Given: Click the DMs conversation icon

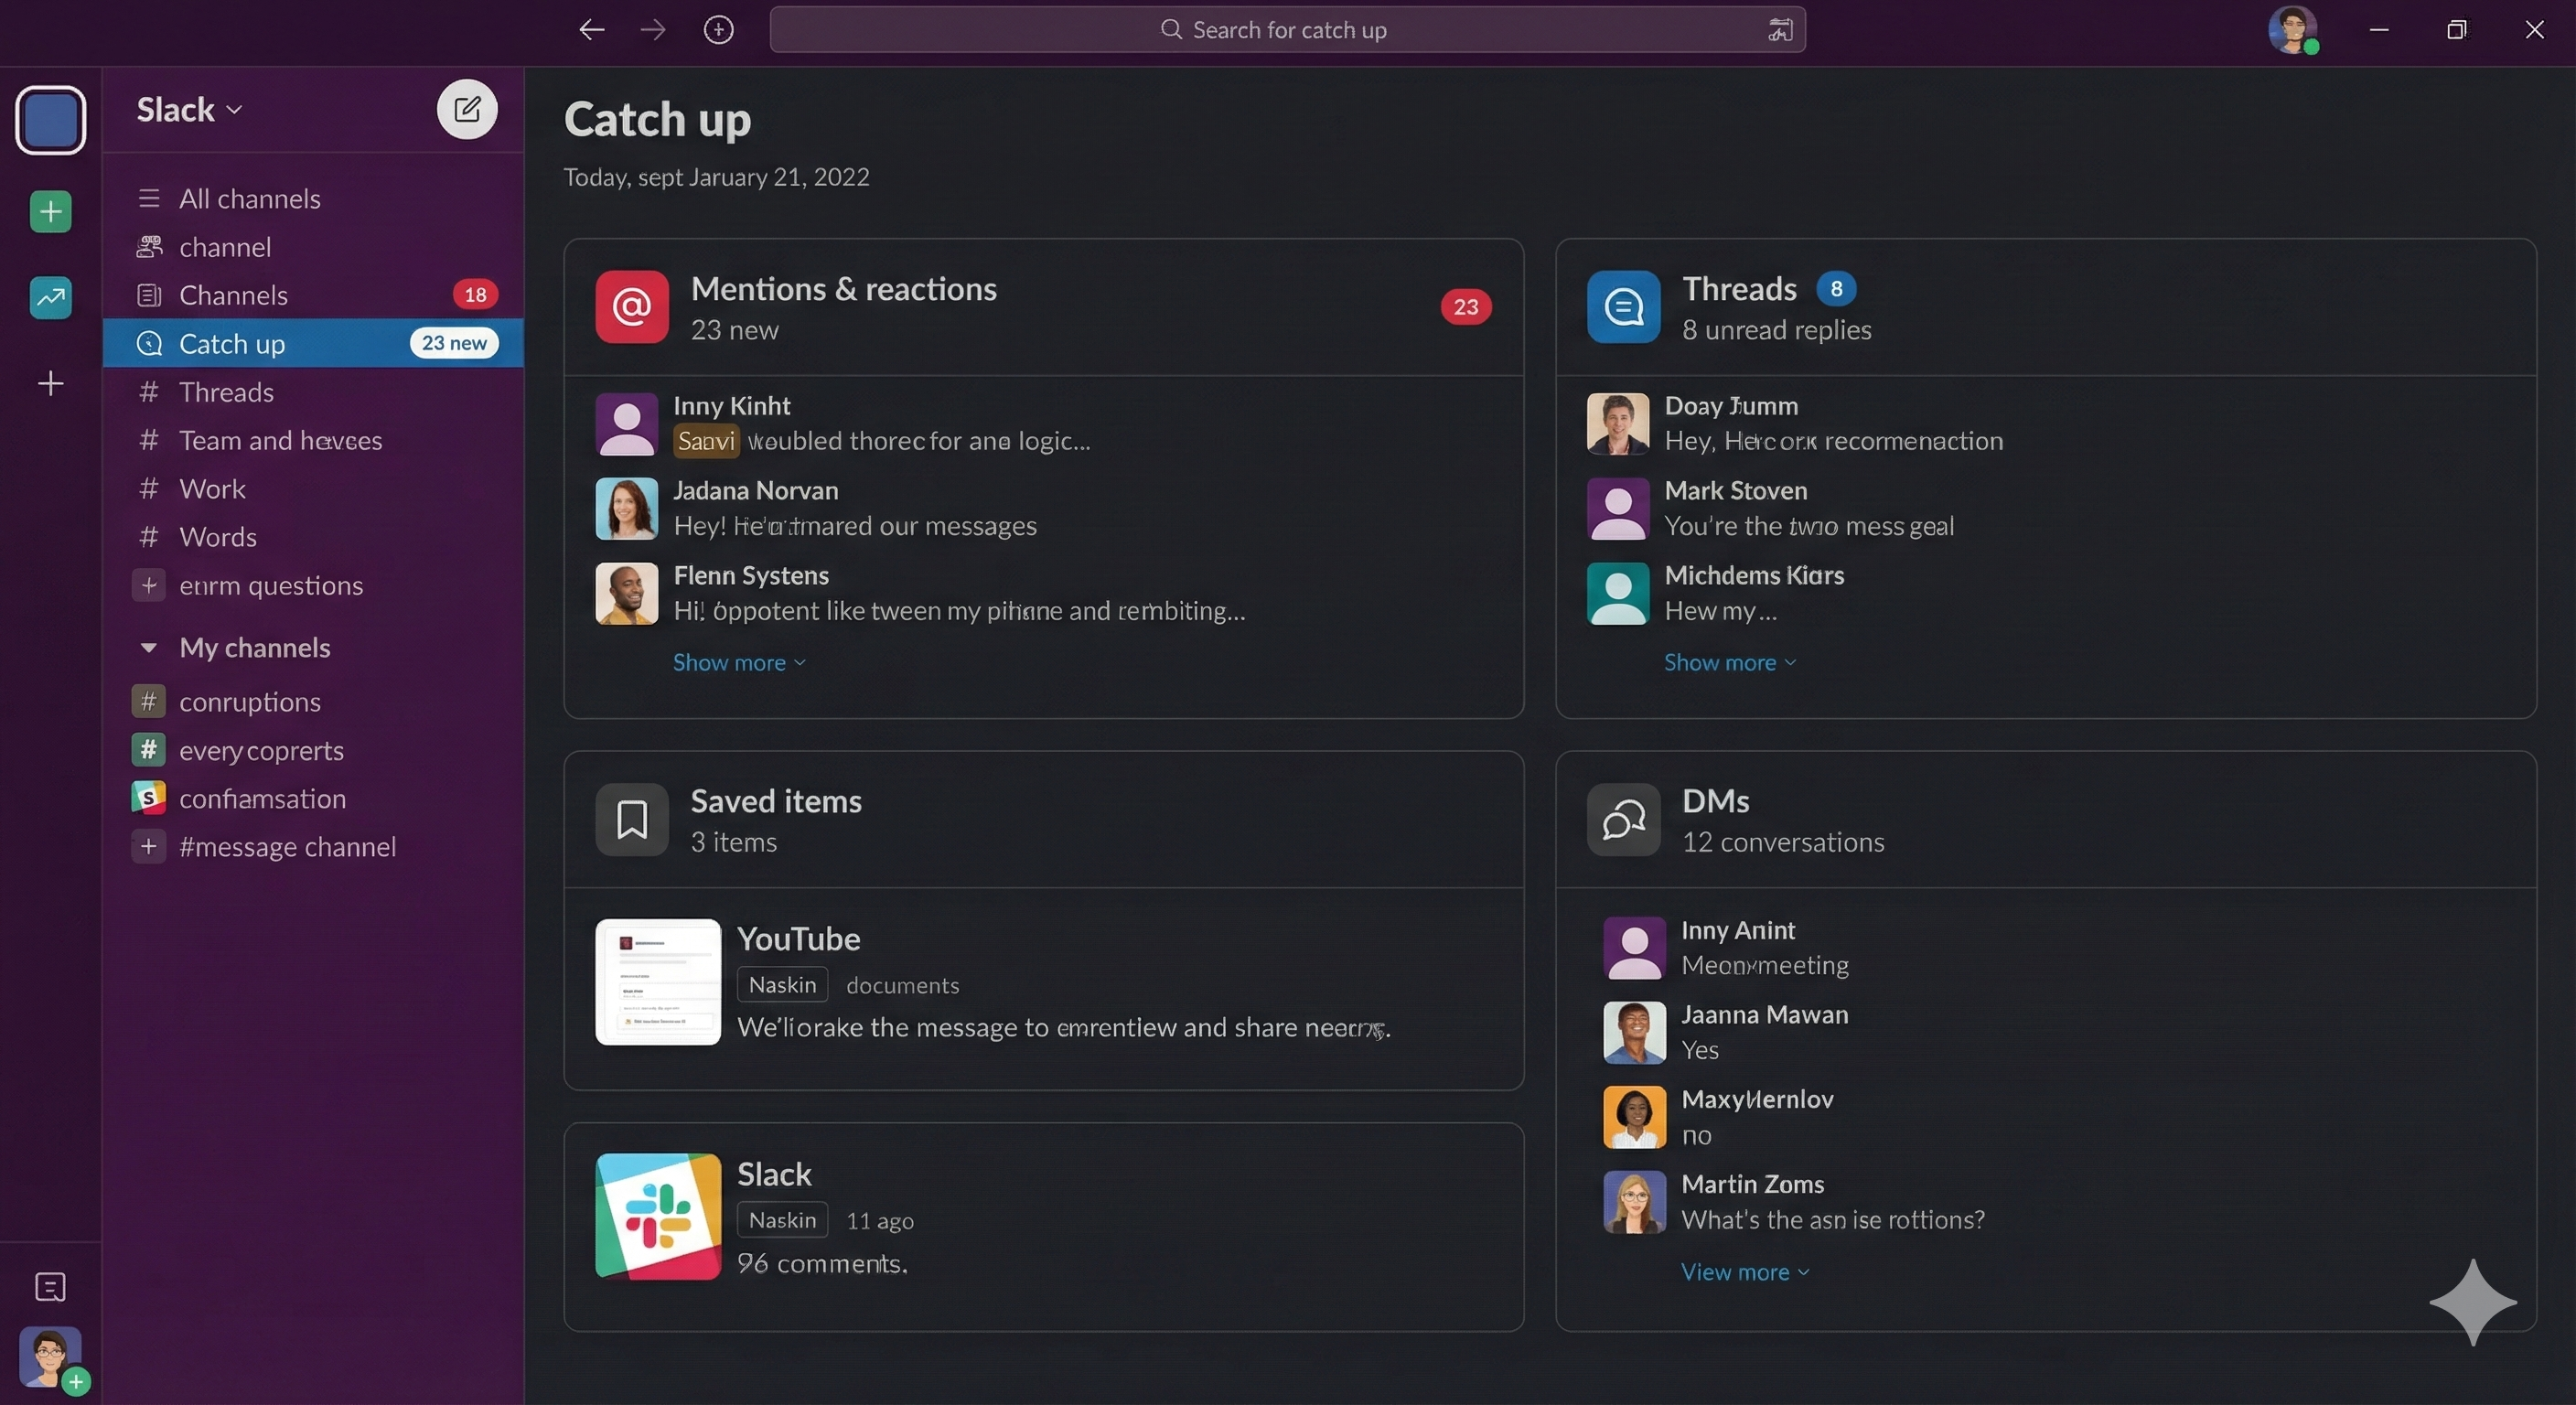Looking at the screenshot, I should (1621, 819).
